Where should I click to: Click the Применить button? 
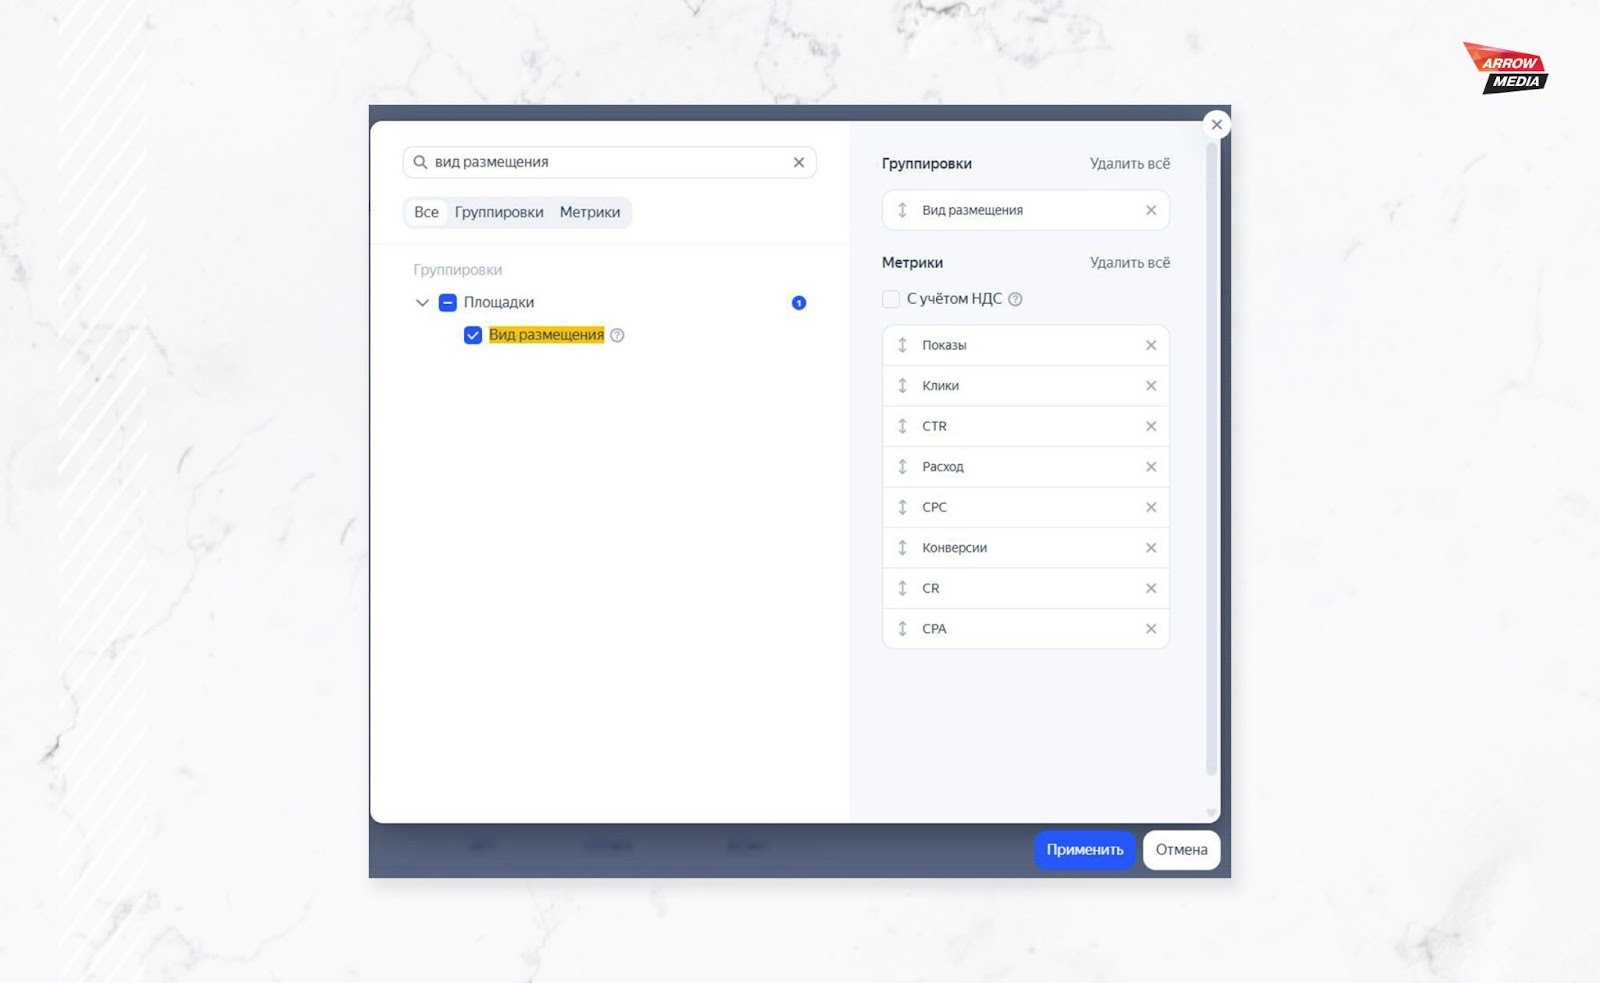click(1084, 850)
